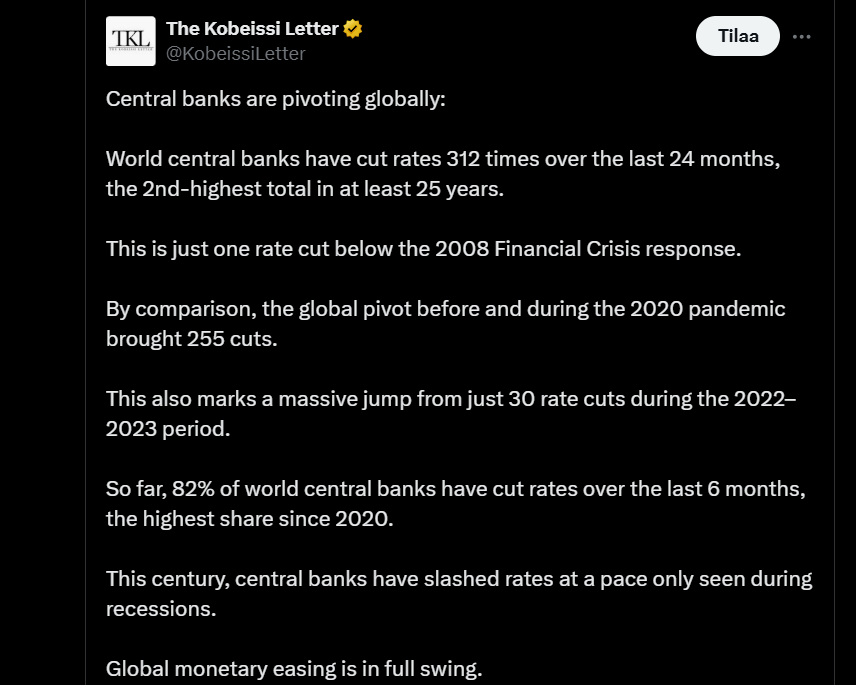Click the text '2023 period.'
The height and width of the screenshot is (685, 856).
pyautogui.click(x=168, y=428)
